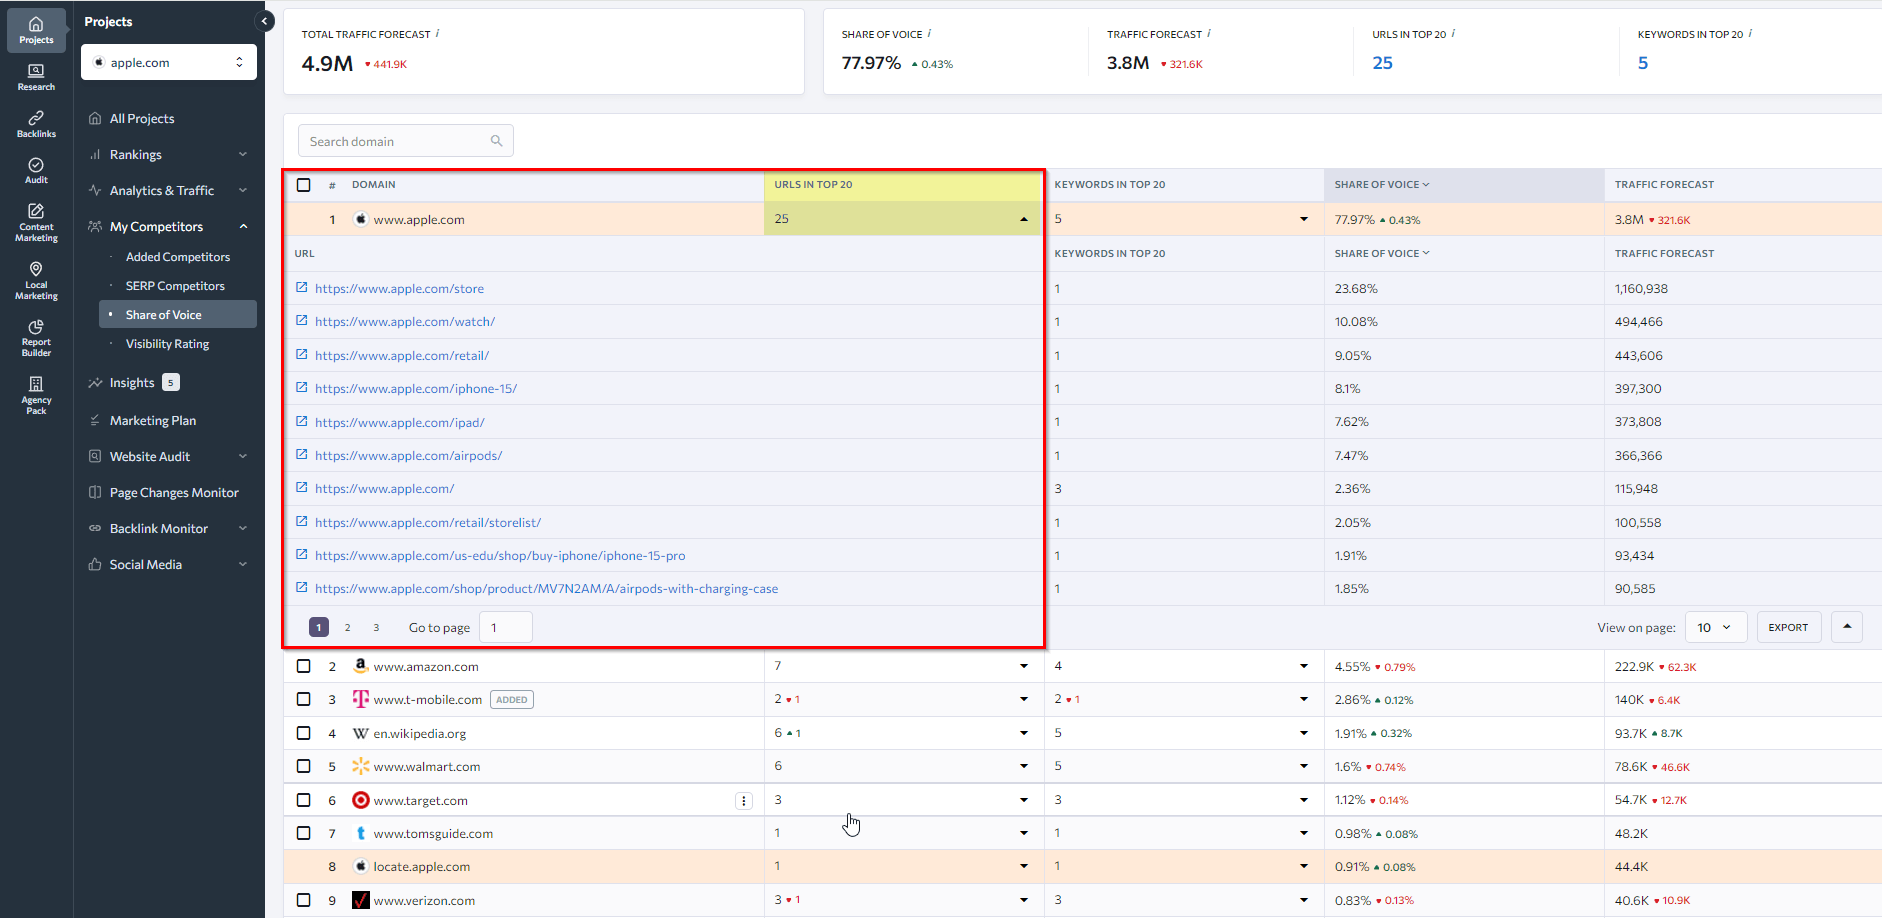Open the Research section in sidebar
Viewport: 1882px width, 918px height.
point(36,76)
